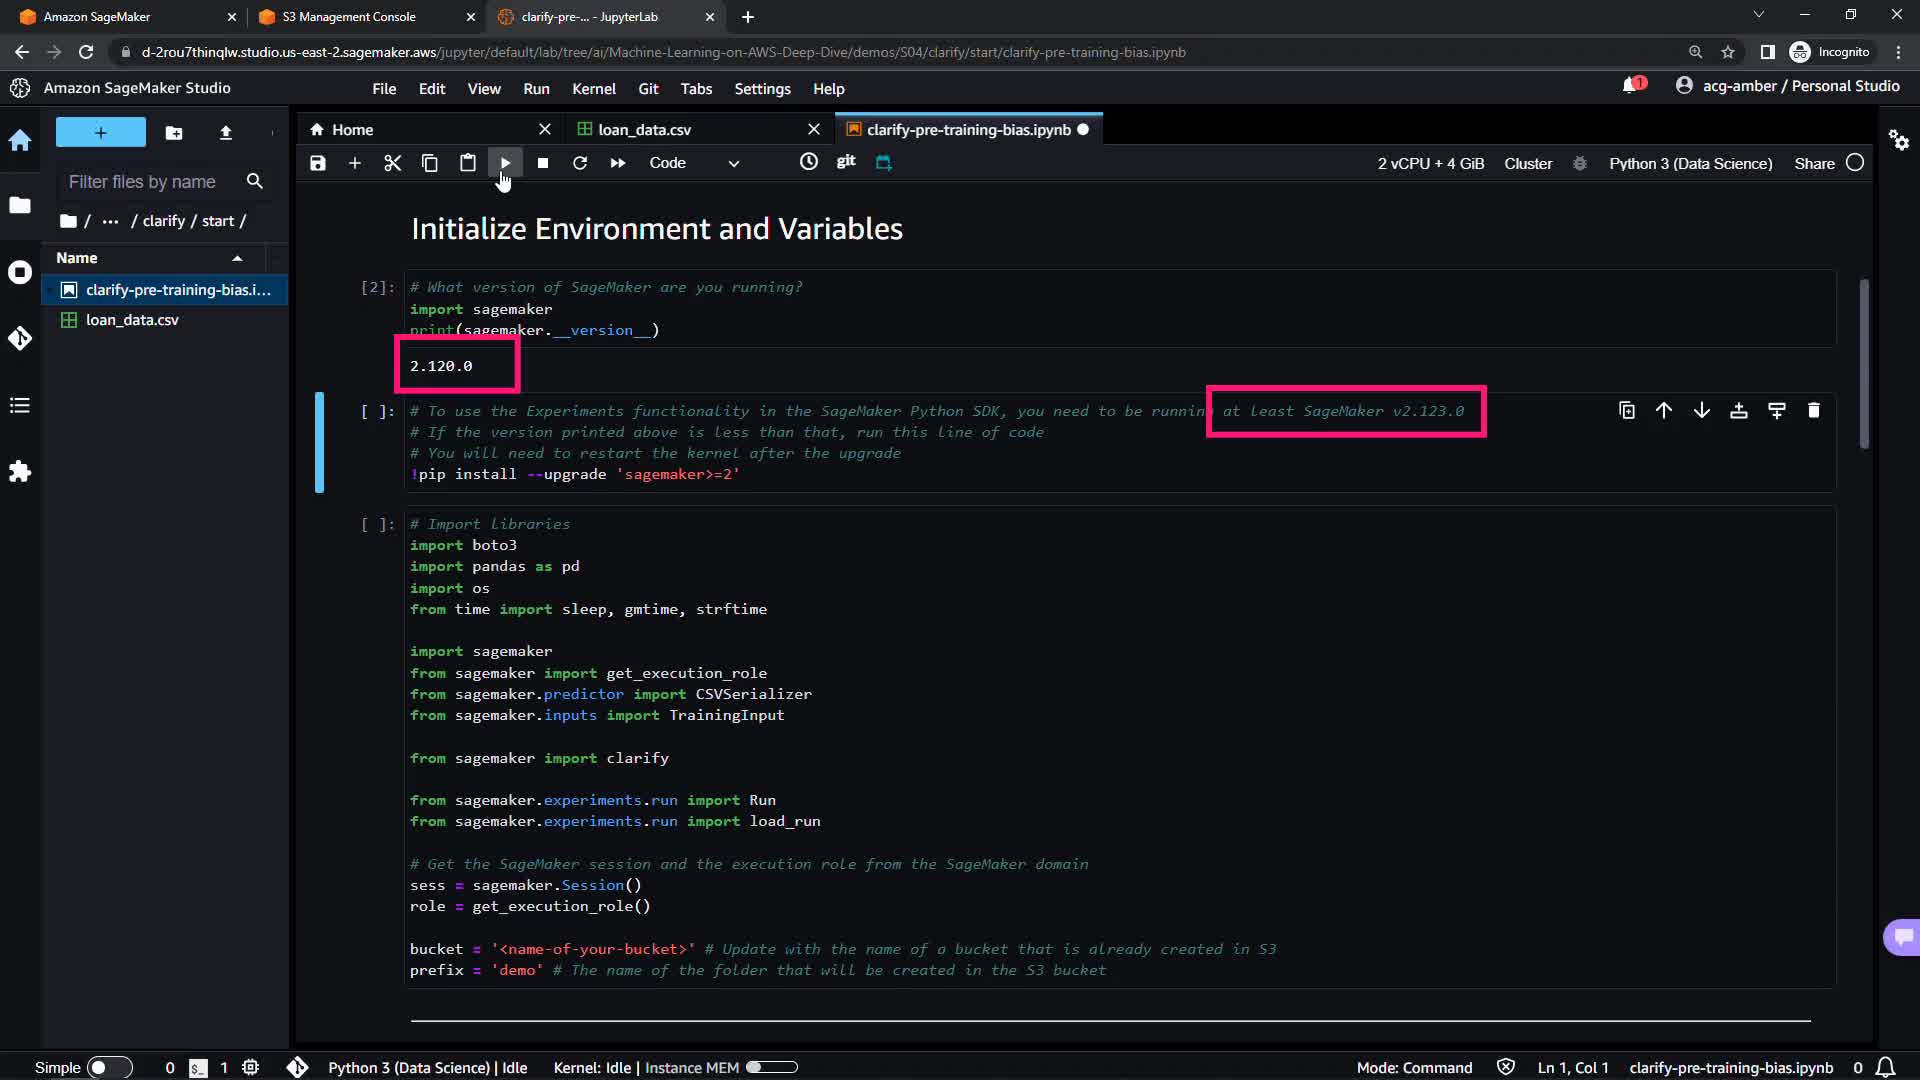Open the extensions puzzle-piece panel
The width and height of the screenshot is (1920, 1080).
20,471
